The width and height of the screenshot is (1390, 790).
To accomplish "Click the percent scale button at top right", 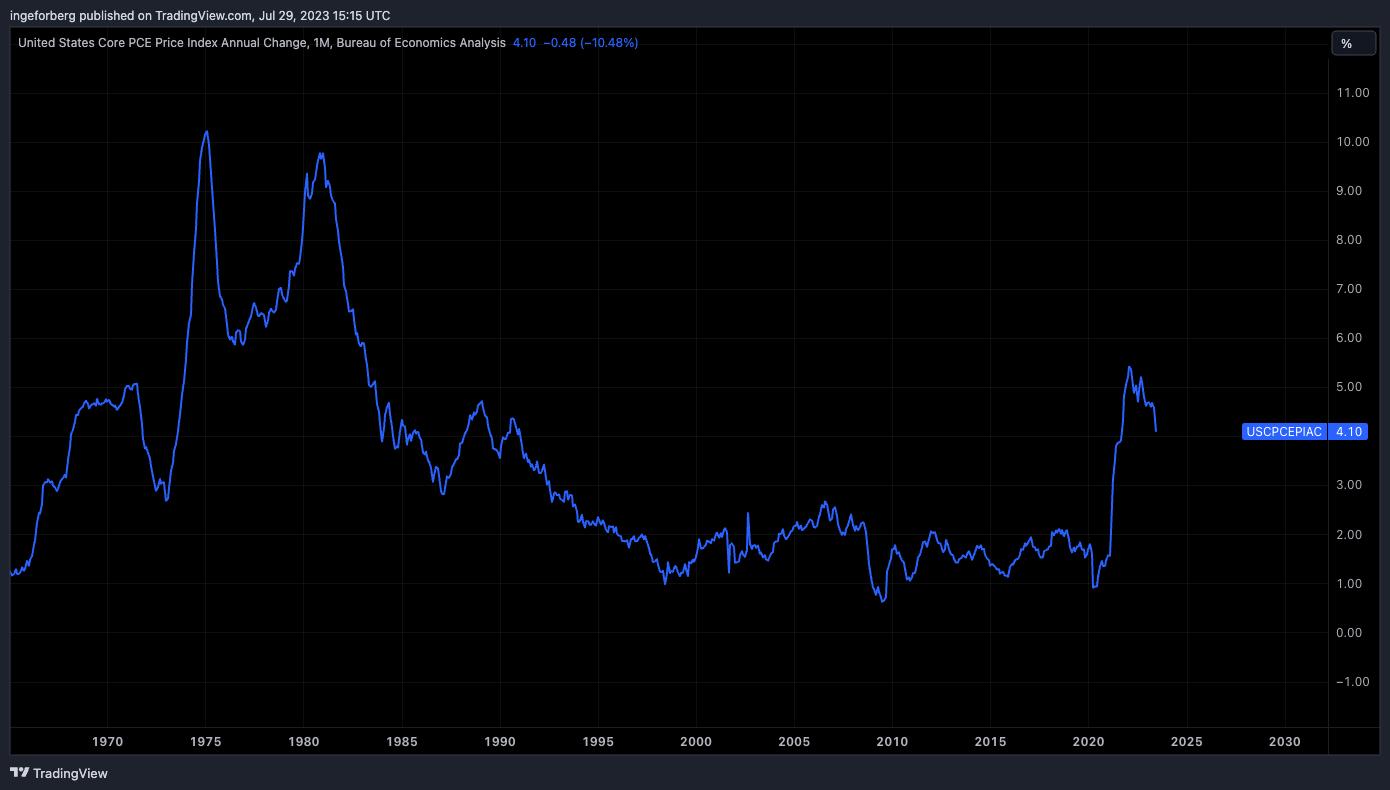I will pyautogui.click(x=1353, y=43).
